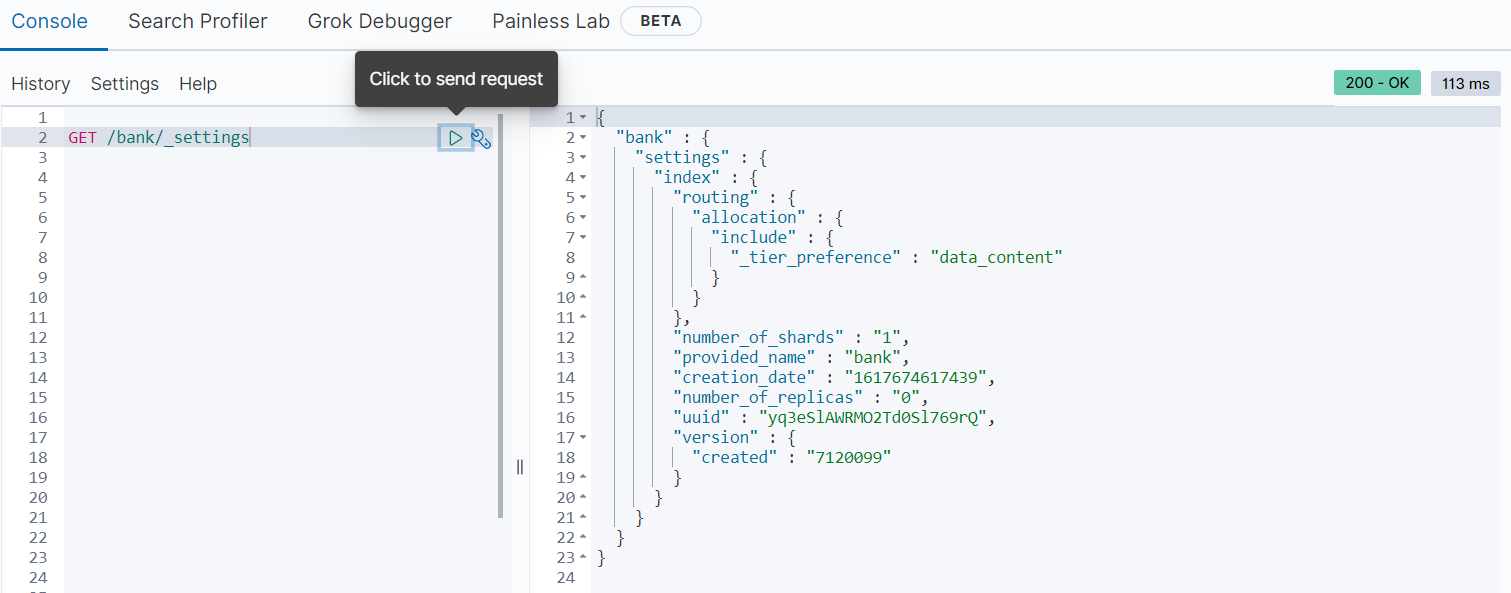The width and height of the screenshot is (1511, 593).
Task: Switch to the Search Profiler tab
Action: pos(197,21)
